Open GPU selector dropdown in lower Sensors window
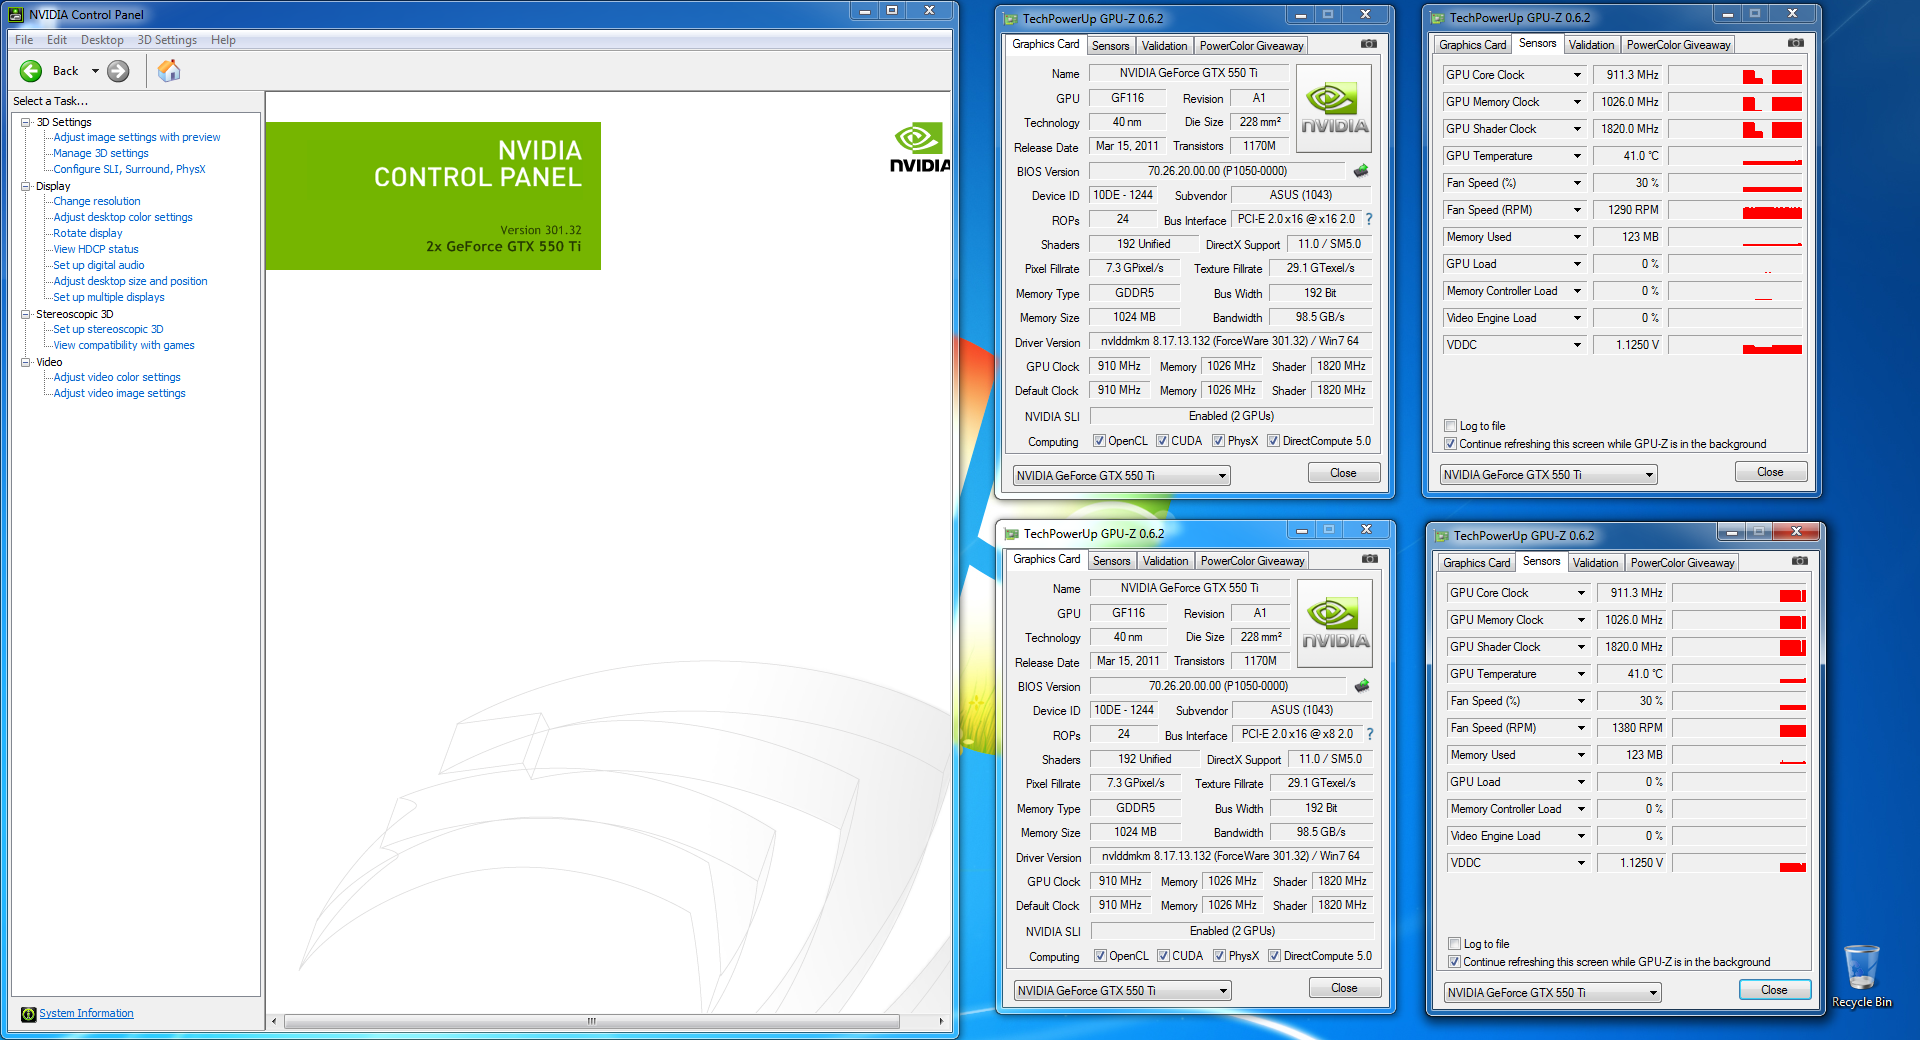1920x1040 pixels. (1552, 993)
